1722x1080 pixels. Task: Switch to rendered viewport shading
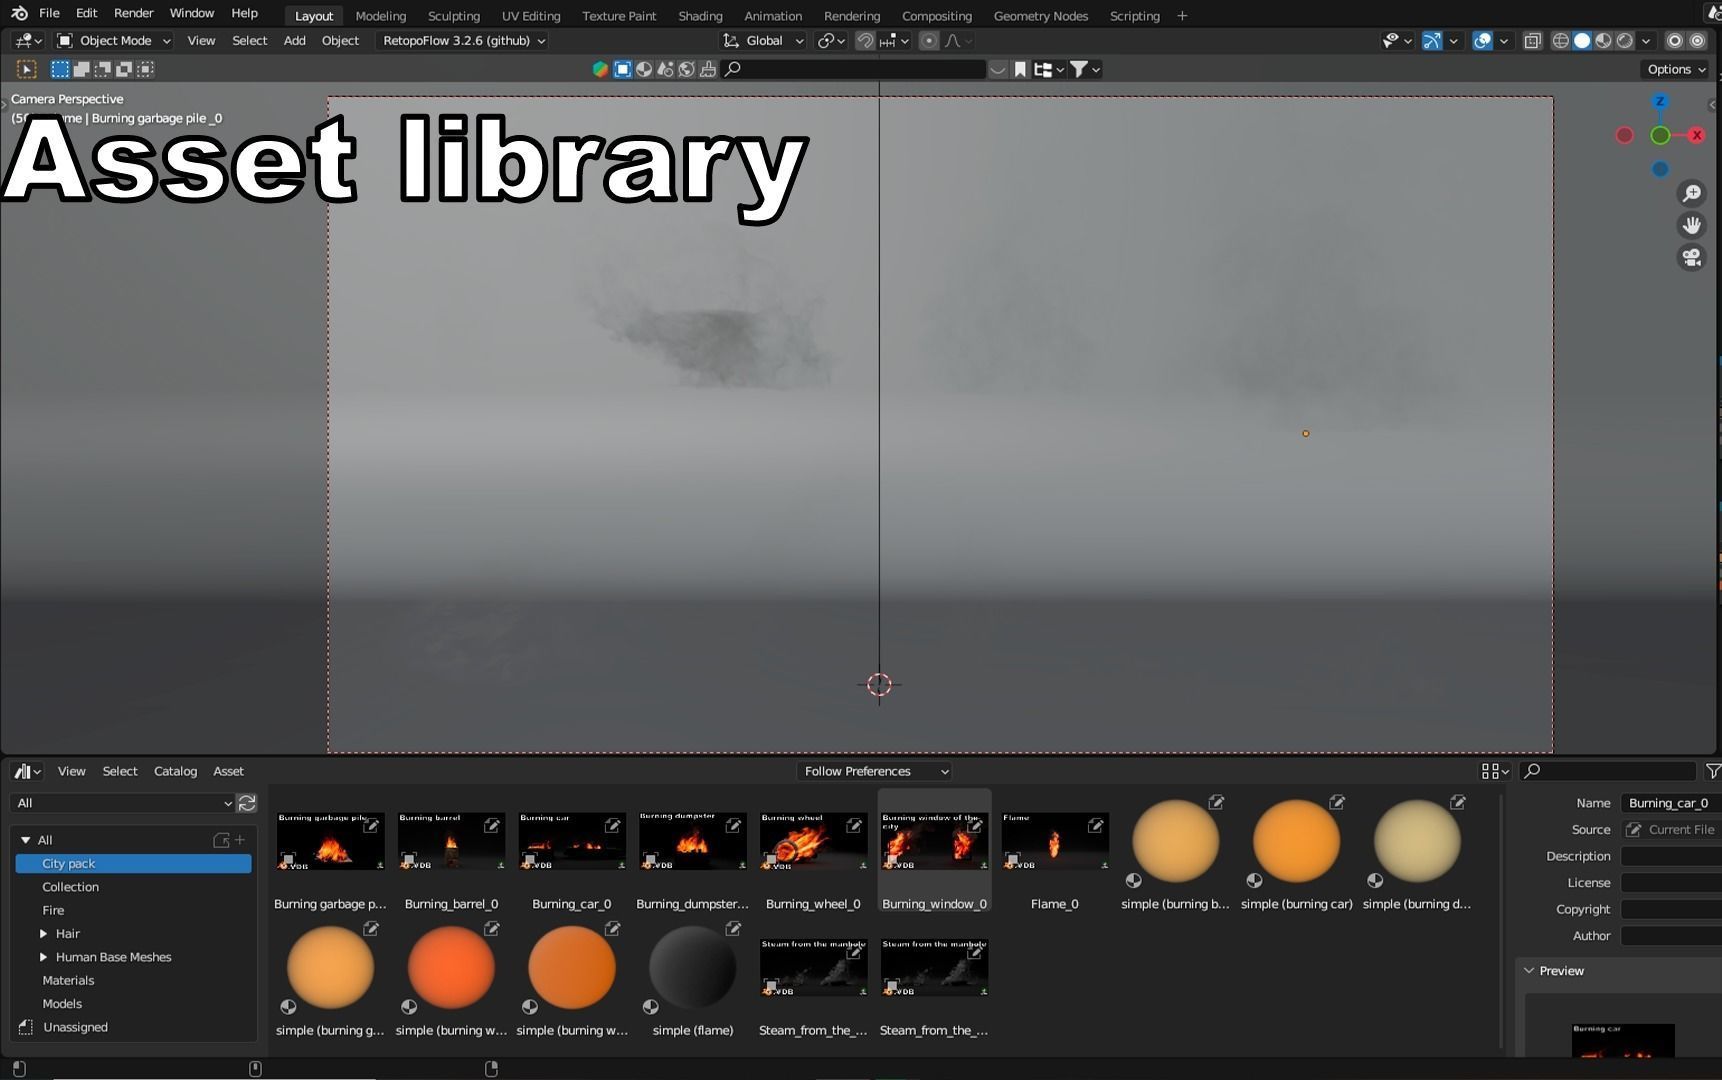point(1625,41)
